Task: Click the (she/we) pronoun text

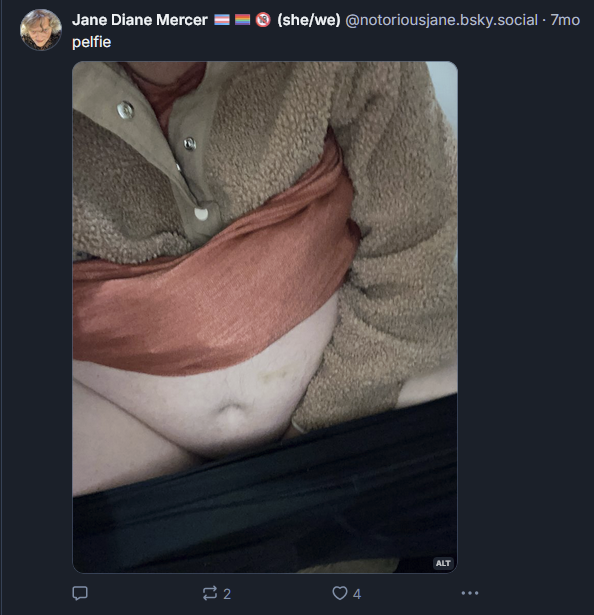Action: pos(309,20)
